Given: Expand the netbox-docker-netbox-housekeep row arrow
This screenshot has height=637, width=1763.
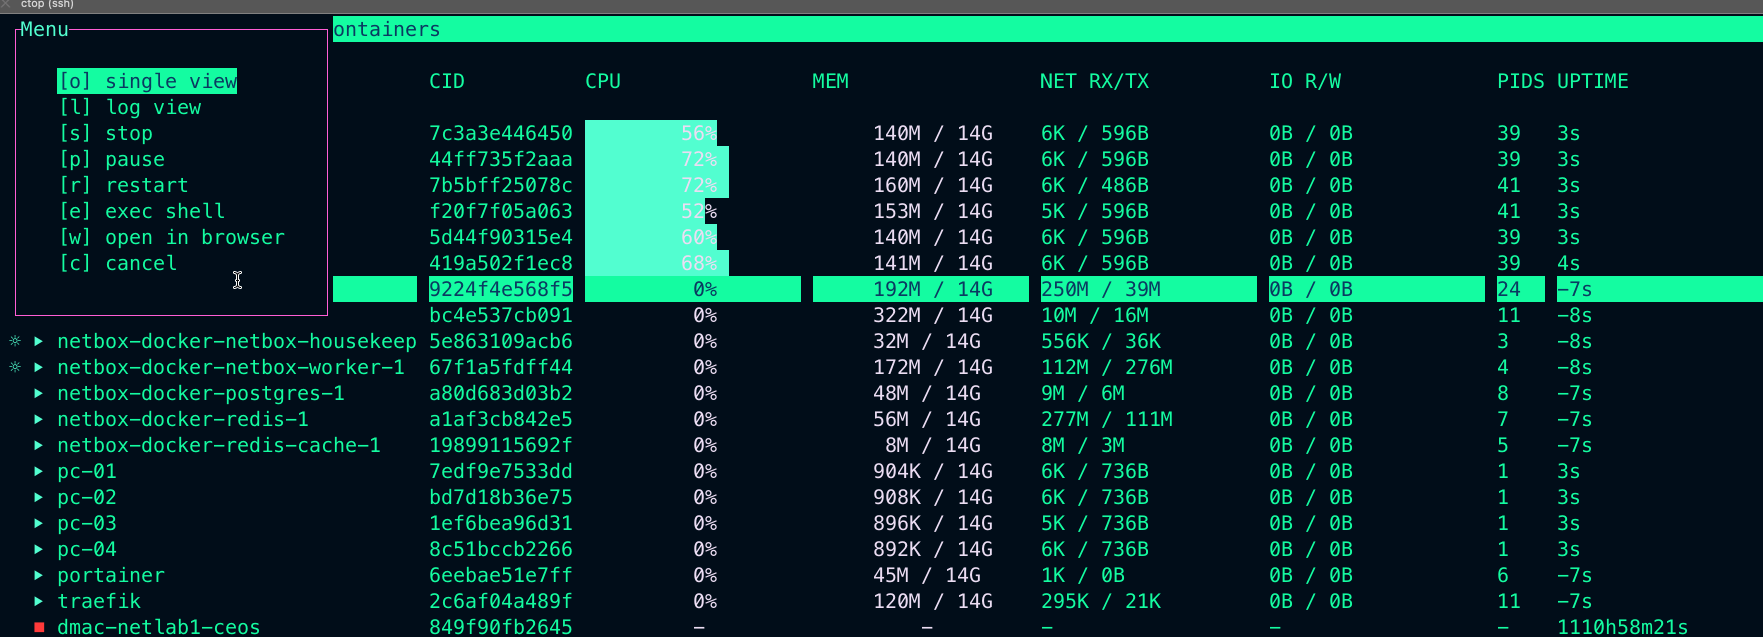Looking at the screenshot, I should coord(38,341).
